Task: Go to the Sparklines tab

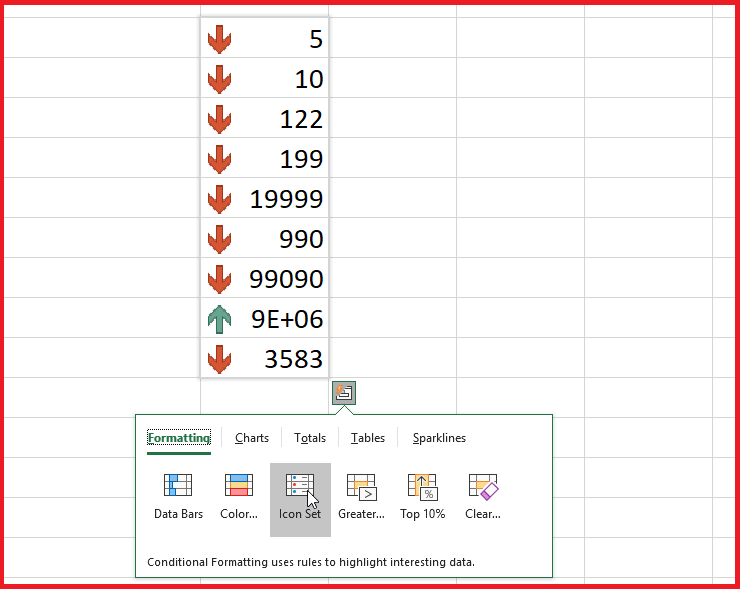Action: point(439,438)
